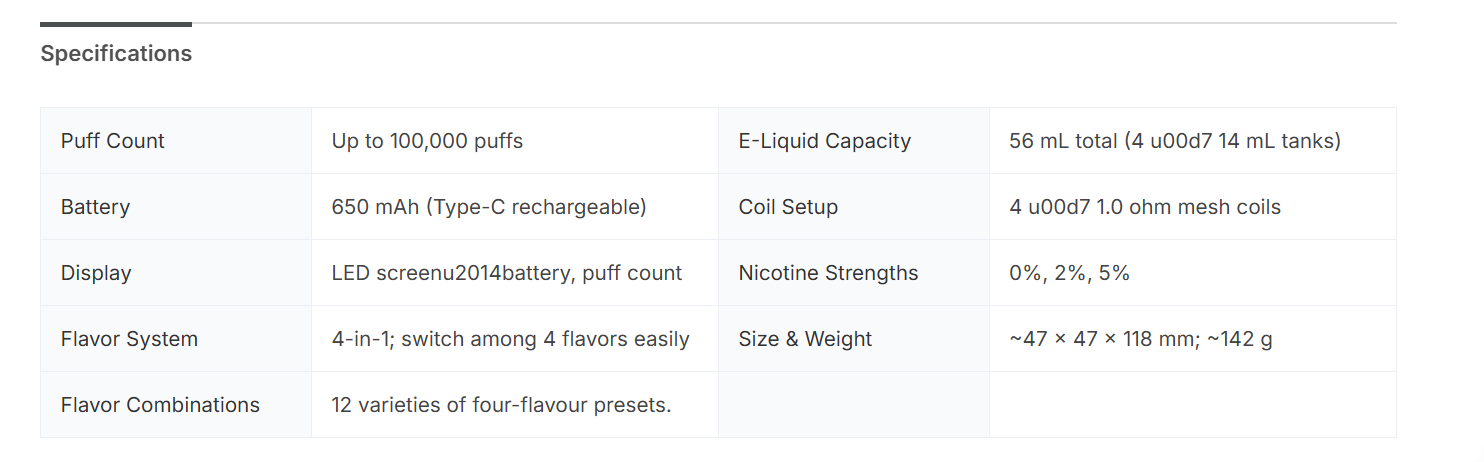Click the Coil Setup label
The width and height of the screenshot is (1484, 462).
[788, 207]
